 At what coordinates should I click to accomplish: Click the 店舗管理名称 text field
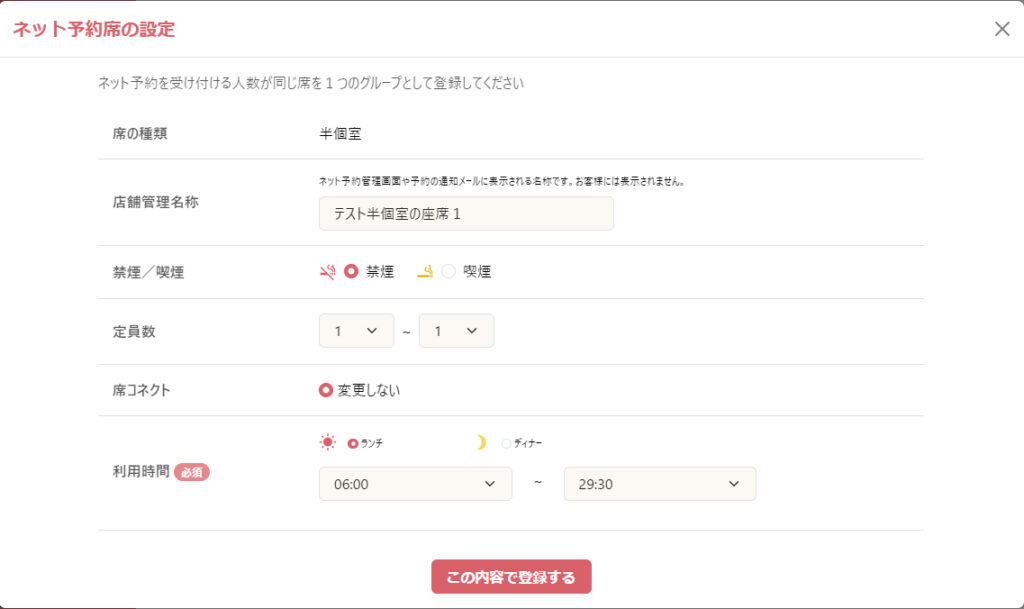[x=465, y=214]
